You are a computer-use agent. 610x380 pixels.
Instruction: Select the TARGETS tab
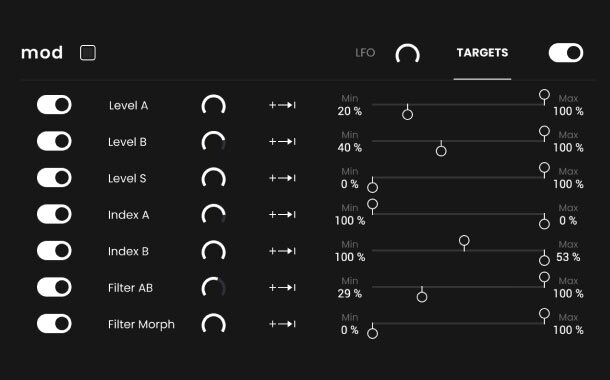(x=482, y=53)
